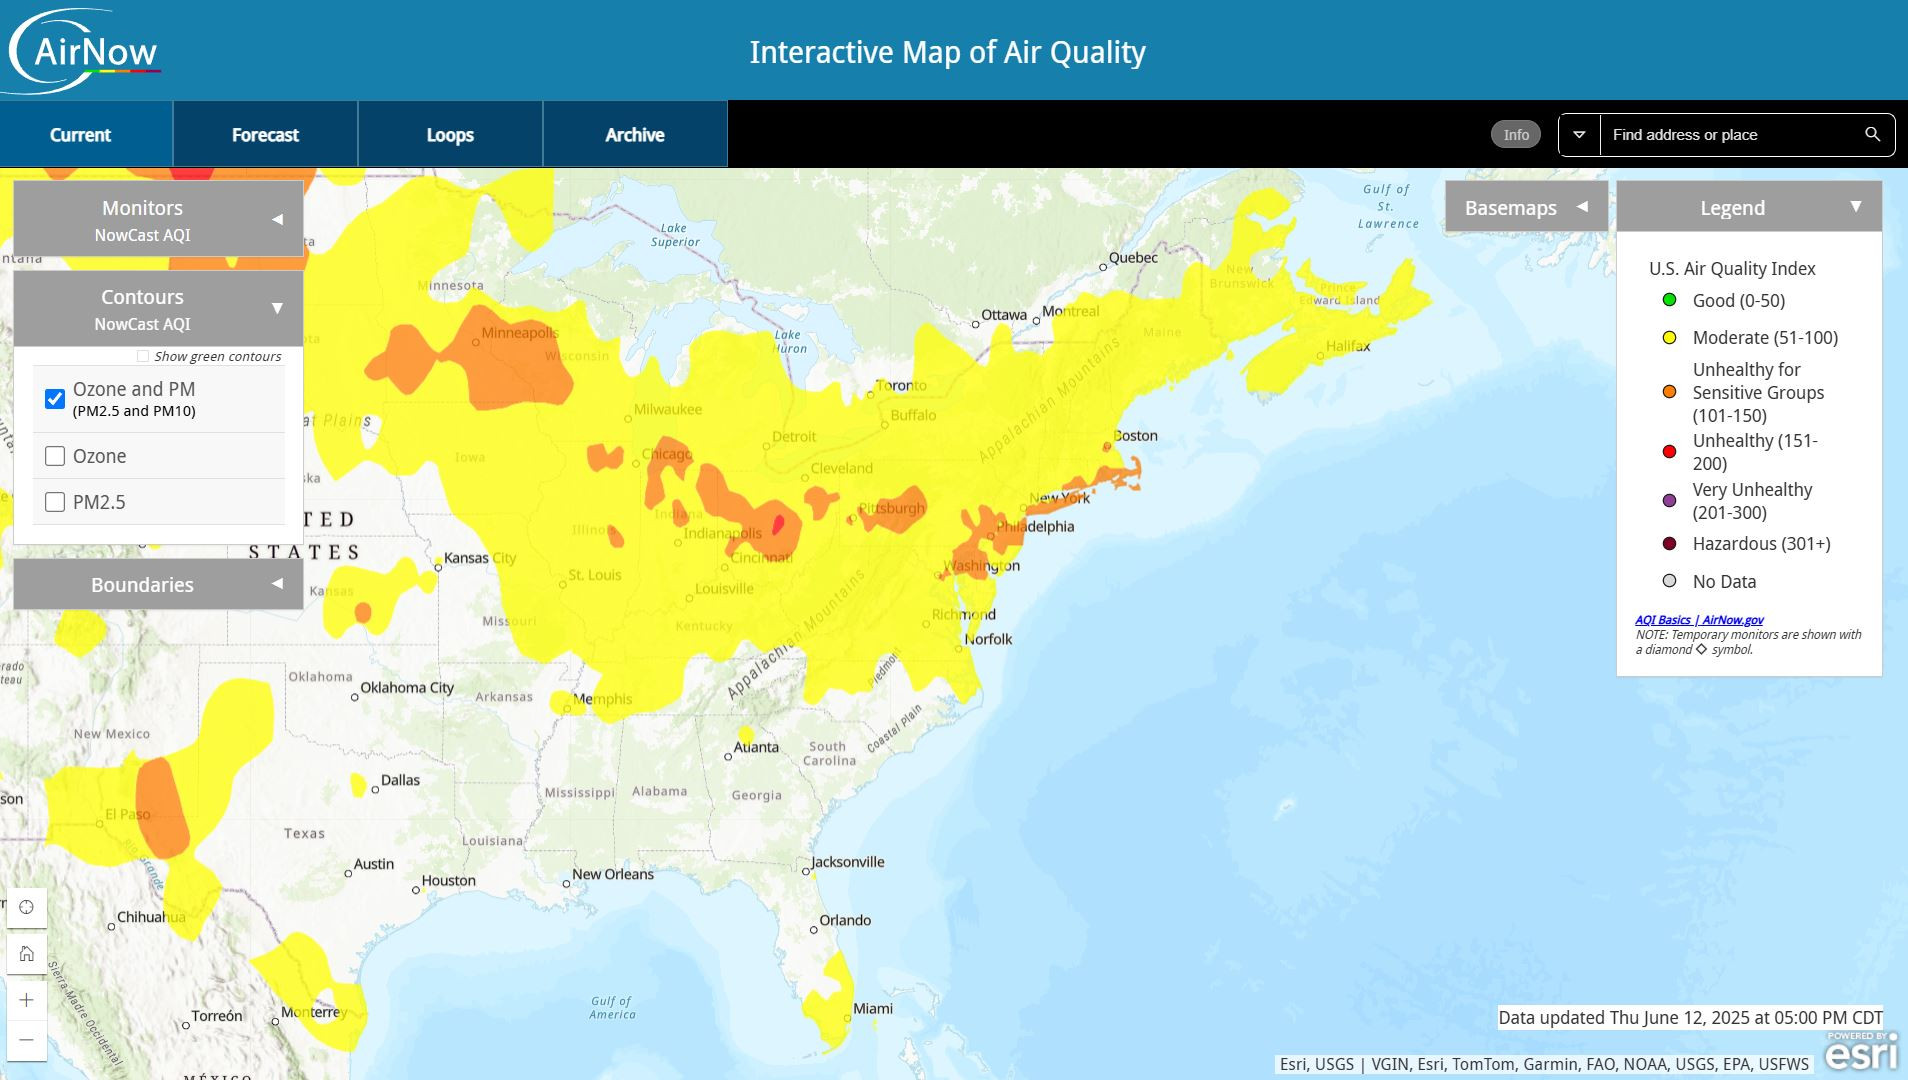Click the New York city label
Viewport: 1908px width, 1080px height.
click(1059, 497)
